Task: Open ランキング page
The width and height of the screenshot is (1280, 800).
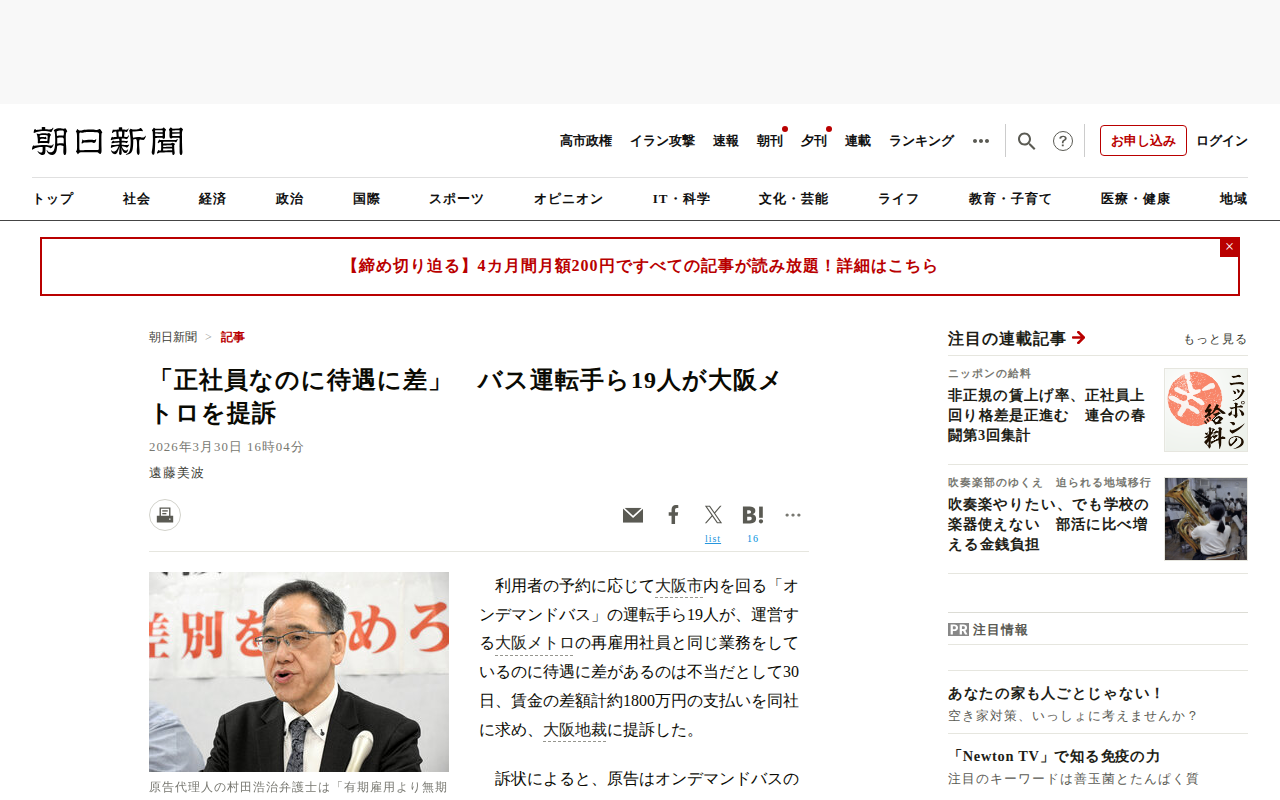Action: pyautogui.click(x=922, y=141)
